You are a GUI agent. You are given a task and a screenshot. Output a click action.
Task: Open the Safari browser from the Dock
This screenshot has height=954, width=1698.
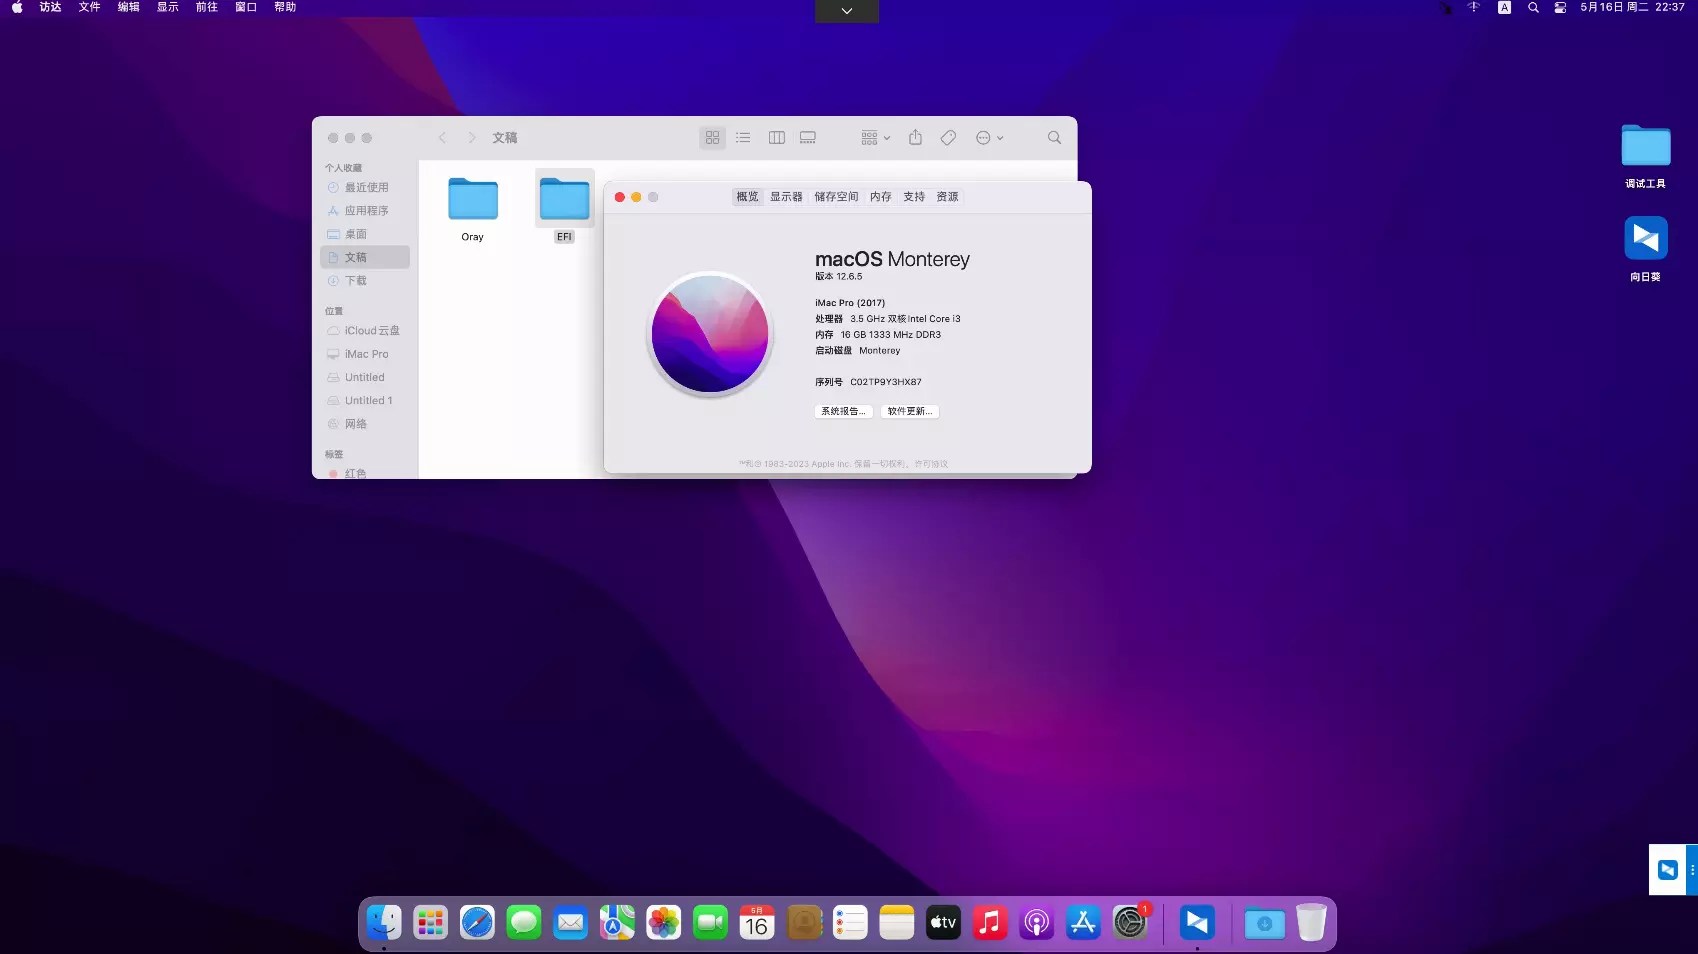[477, 922]
